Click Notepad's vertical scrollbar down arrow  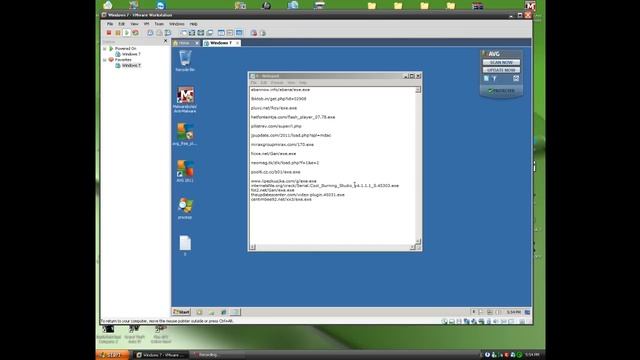(x=418, y=241)
